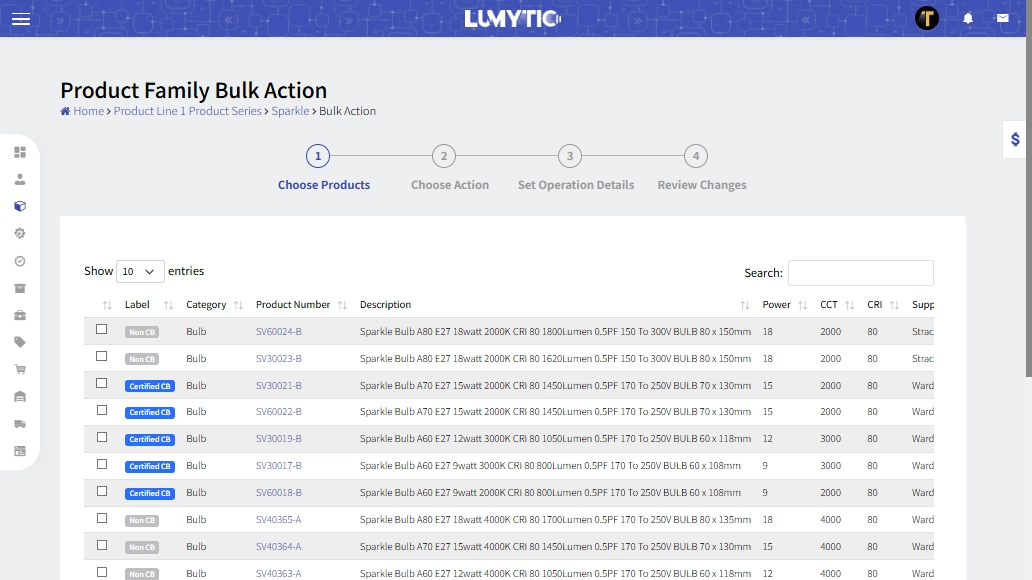Image resolution: width=1032 pixels, height=580 pixels.
Task: Click the Supp column header
Action: point(923,305)
